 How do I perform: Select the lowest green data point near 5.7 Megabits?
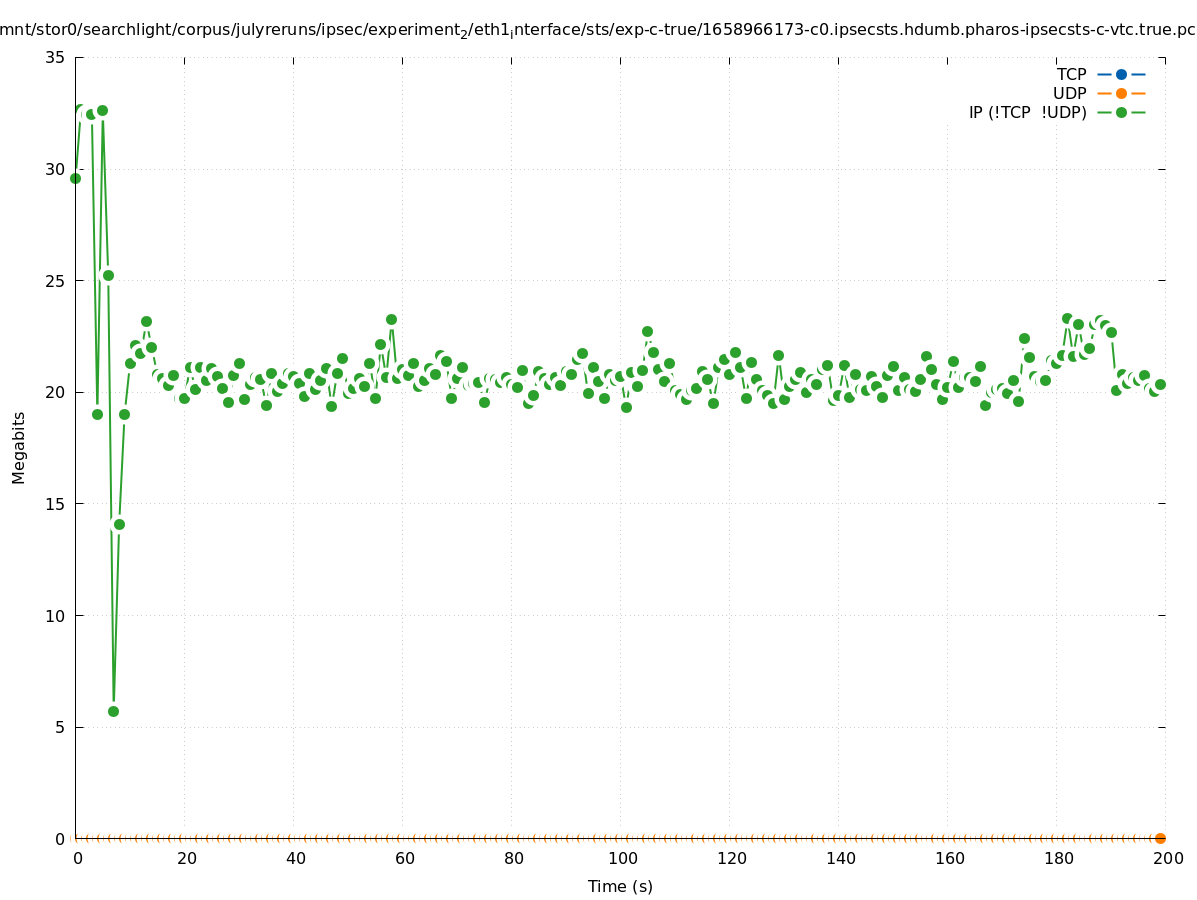click(x=113, y=711)
